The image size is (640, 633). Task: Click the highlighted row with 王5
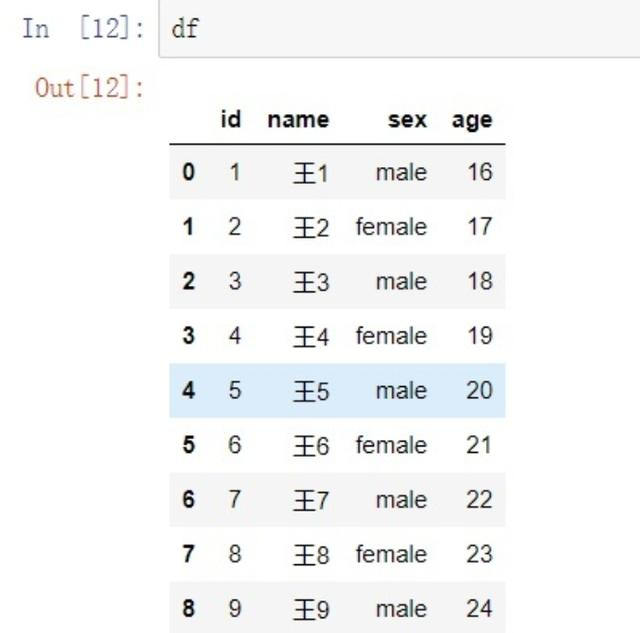click(x=338, y=391)
